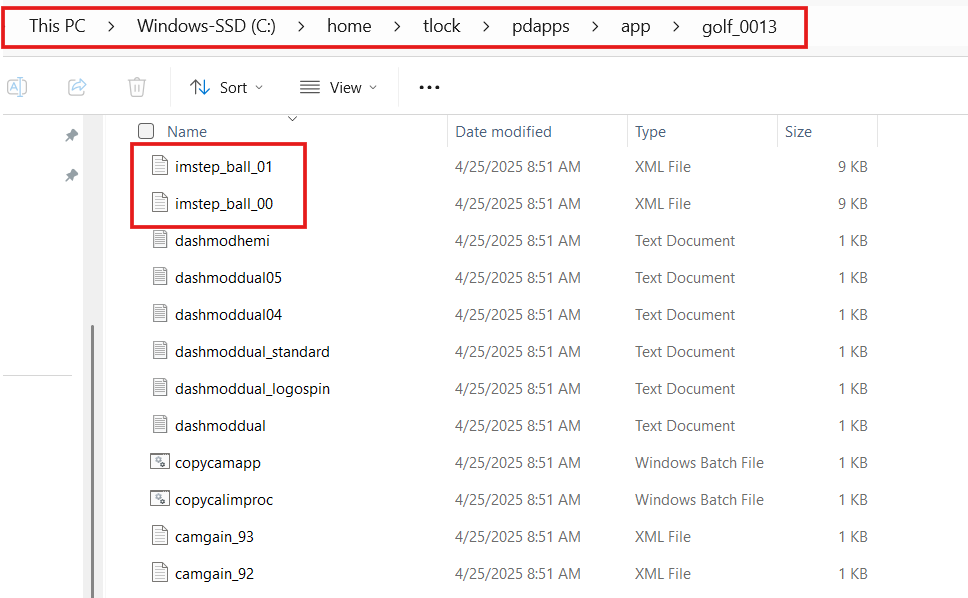Select the file name dashmoddual_standard
The image size is (968, 598).
[x=252, y=352]
